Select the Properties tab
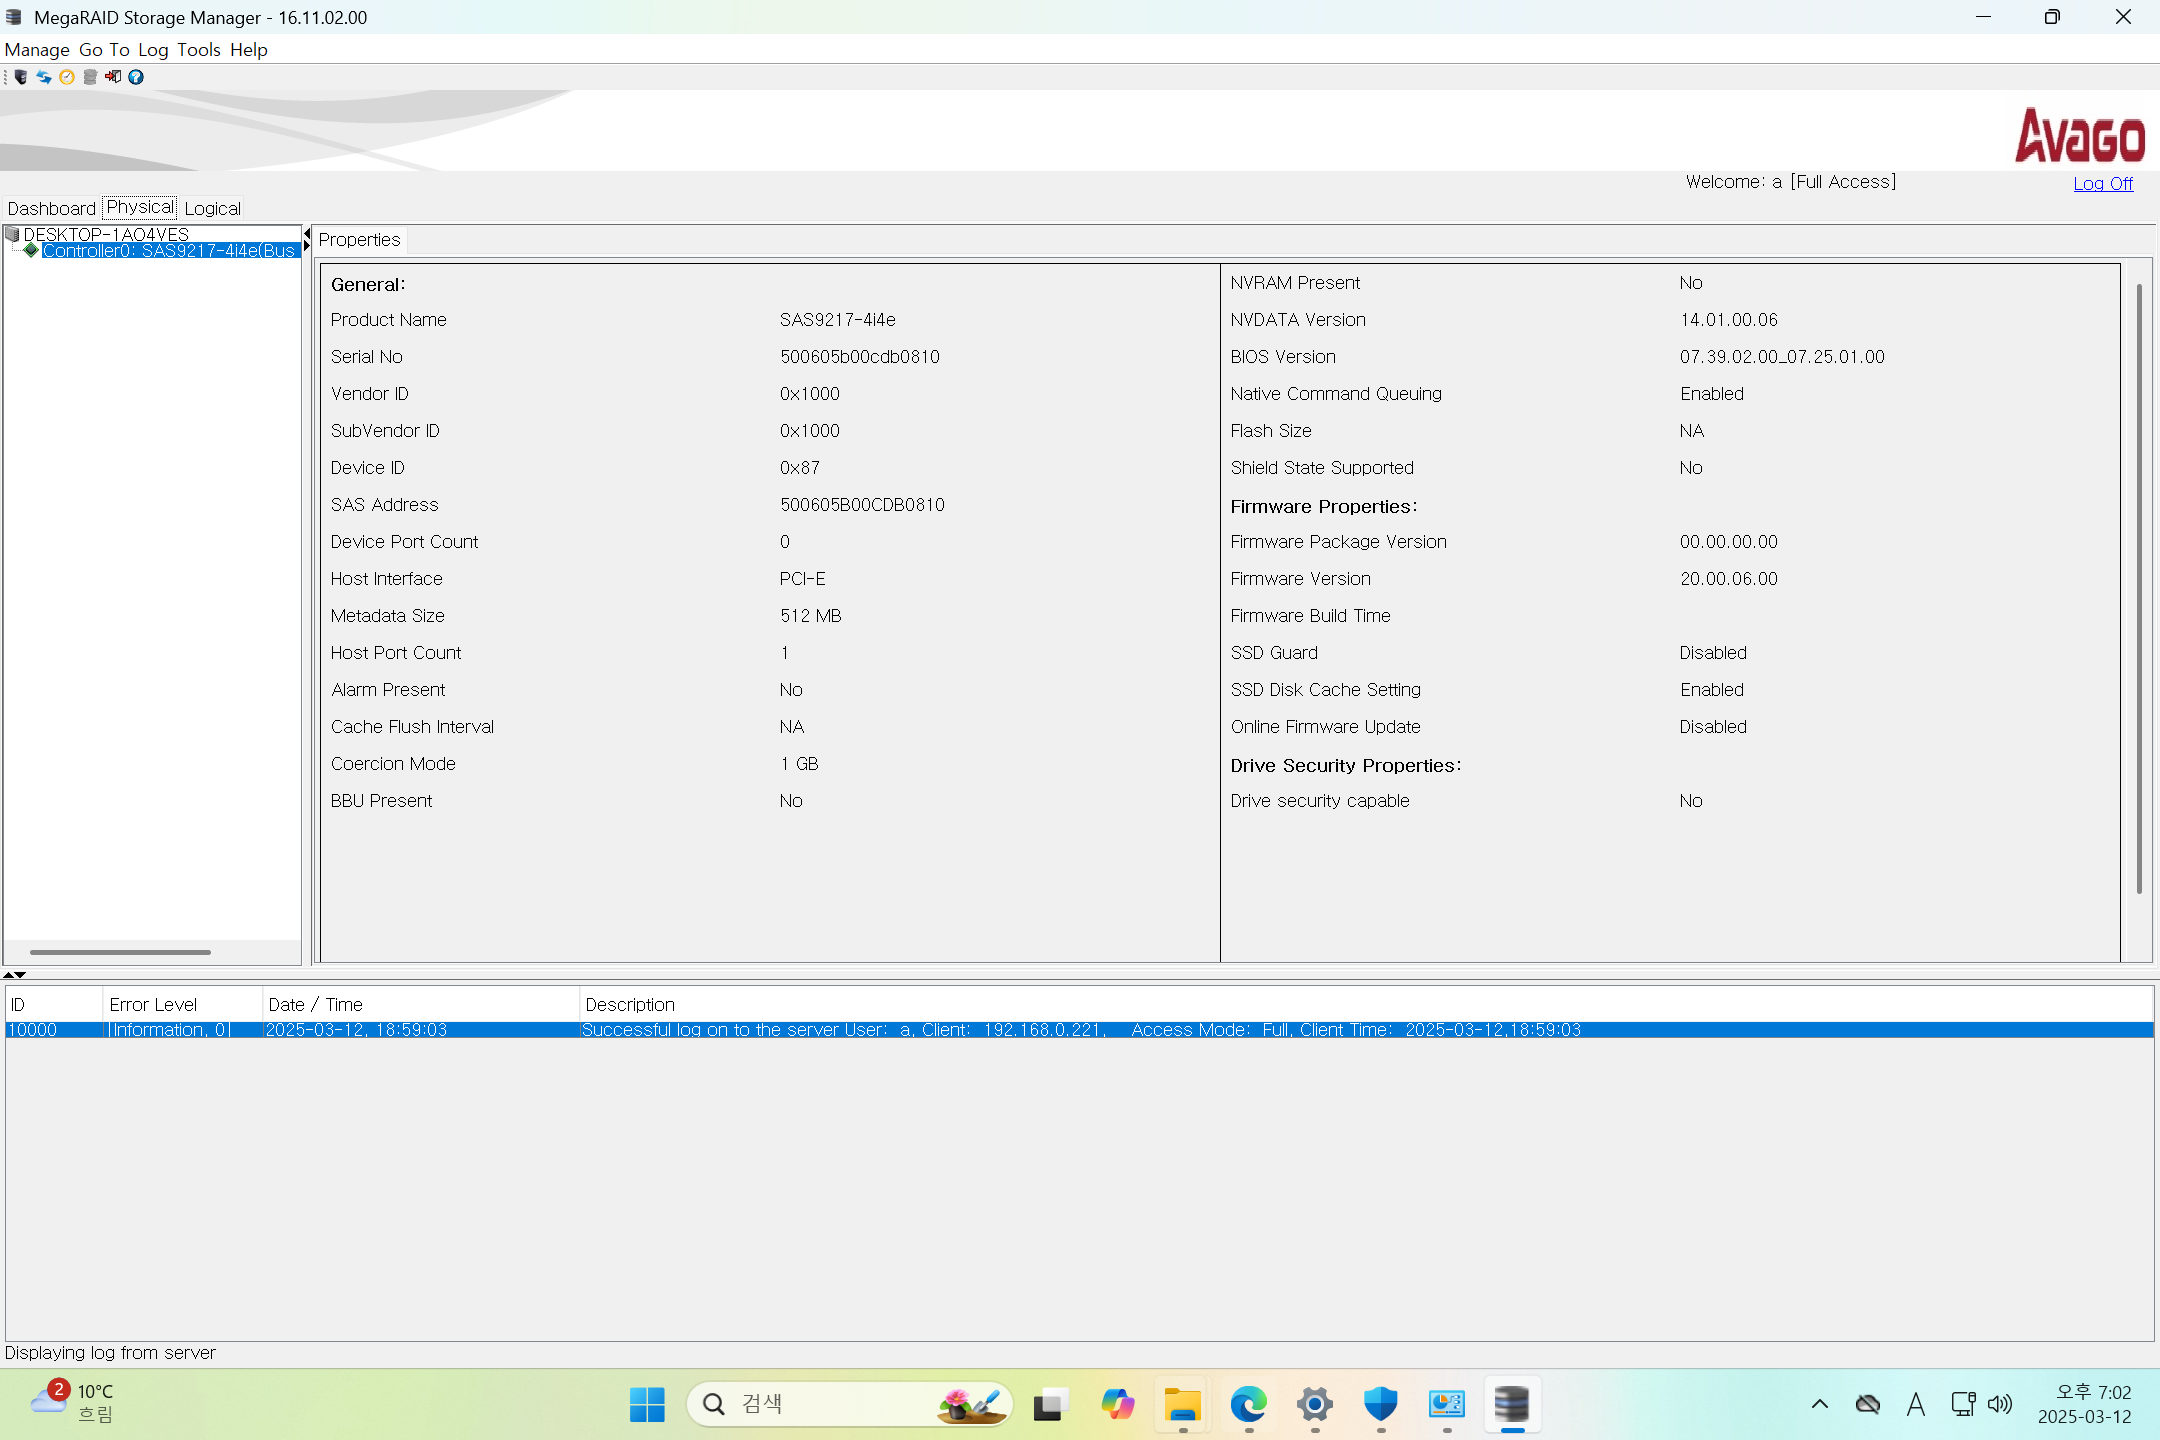2160x1440 pixels. (x=359, y=240)
